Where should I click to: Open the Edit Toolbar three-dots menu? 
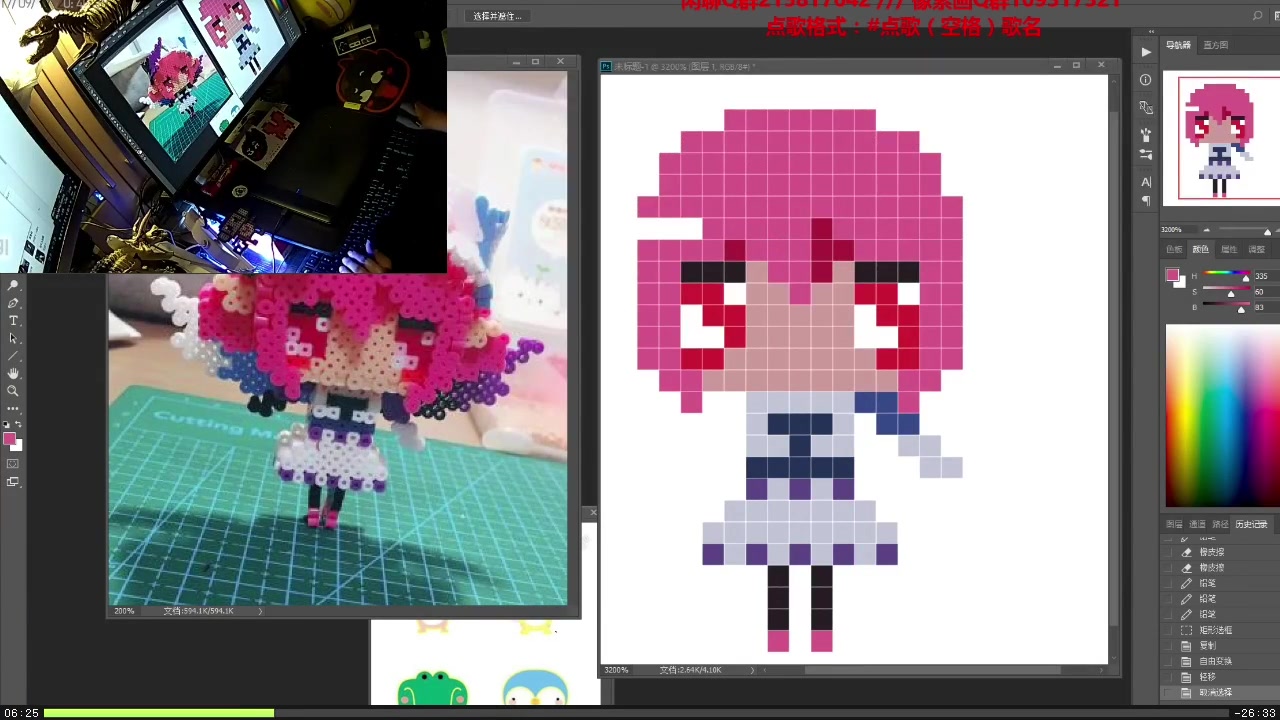[x=13, y=408]
